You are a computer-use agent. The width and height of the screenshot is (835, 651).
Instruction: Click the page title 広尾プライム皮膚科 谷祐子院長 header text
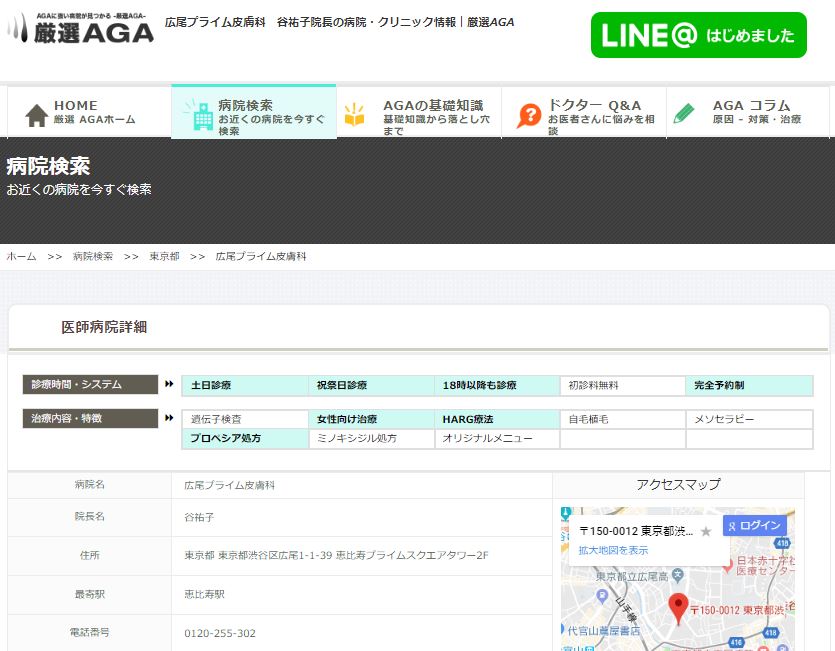[339, 22]
